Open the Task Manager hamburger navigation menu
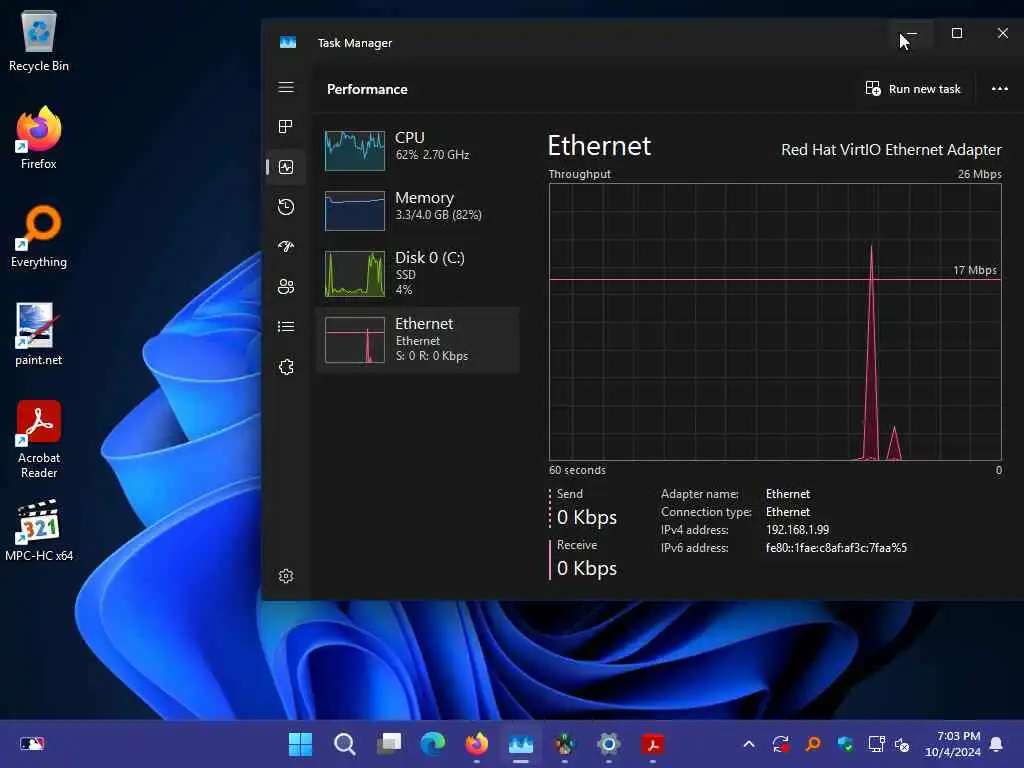The width and height of the screenshot is (1024, 768). [286, 87]
